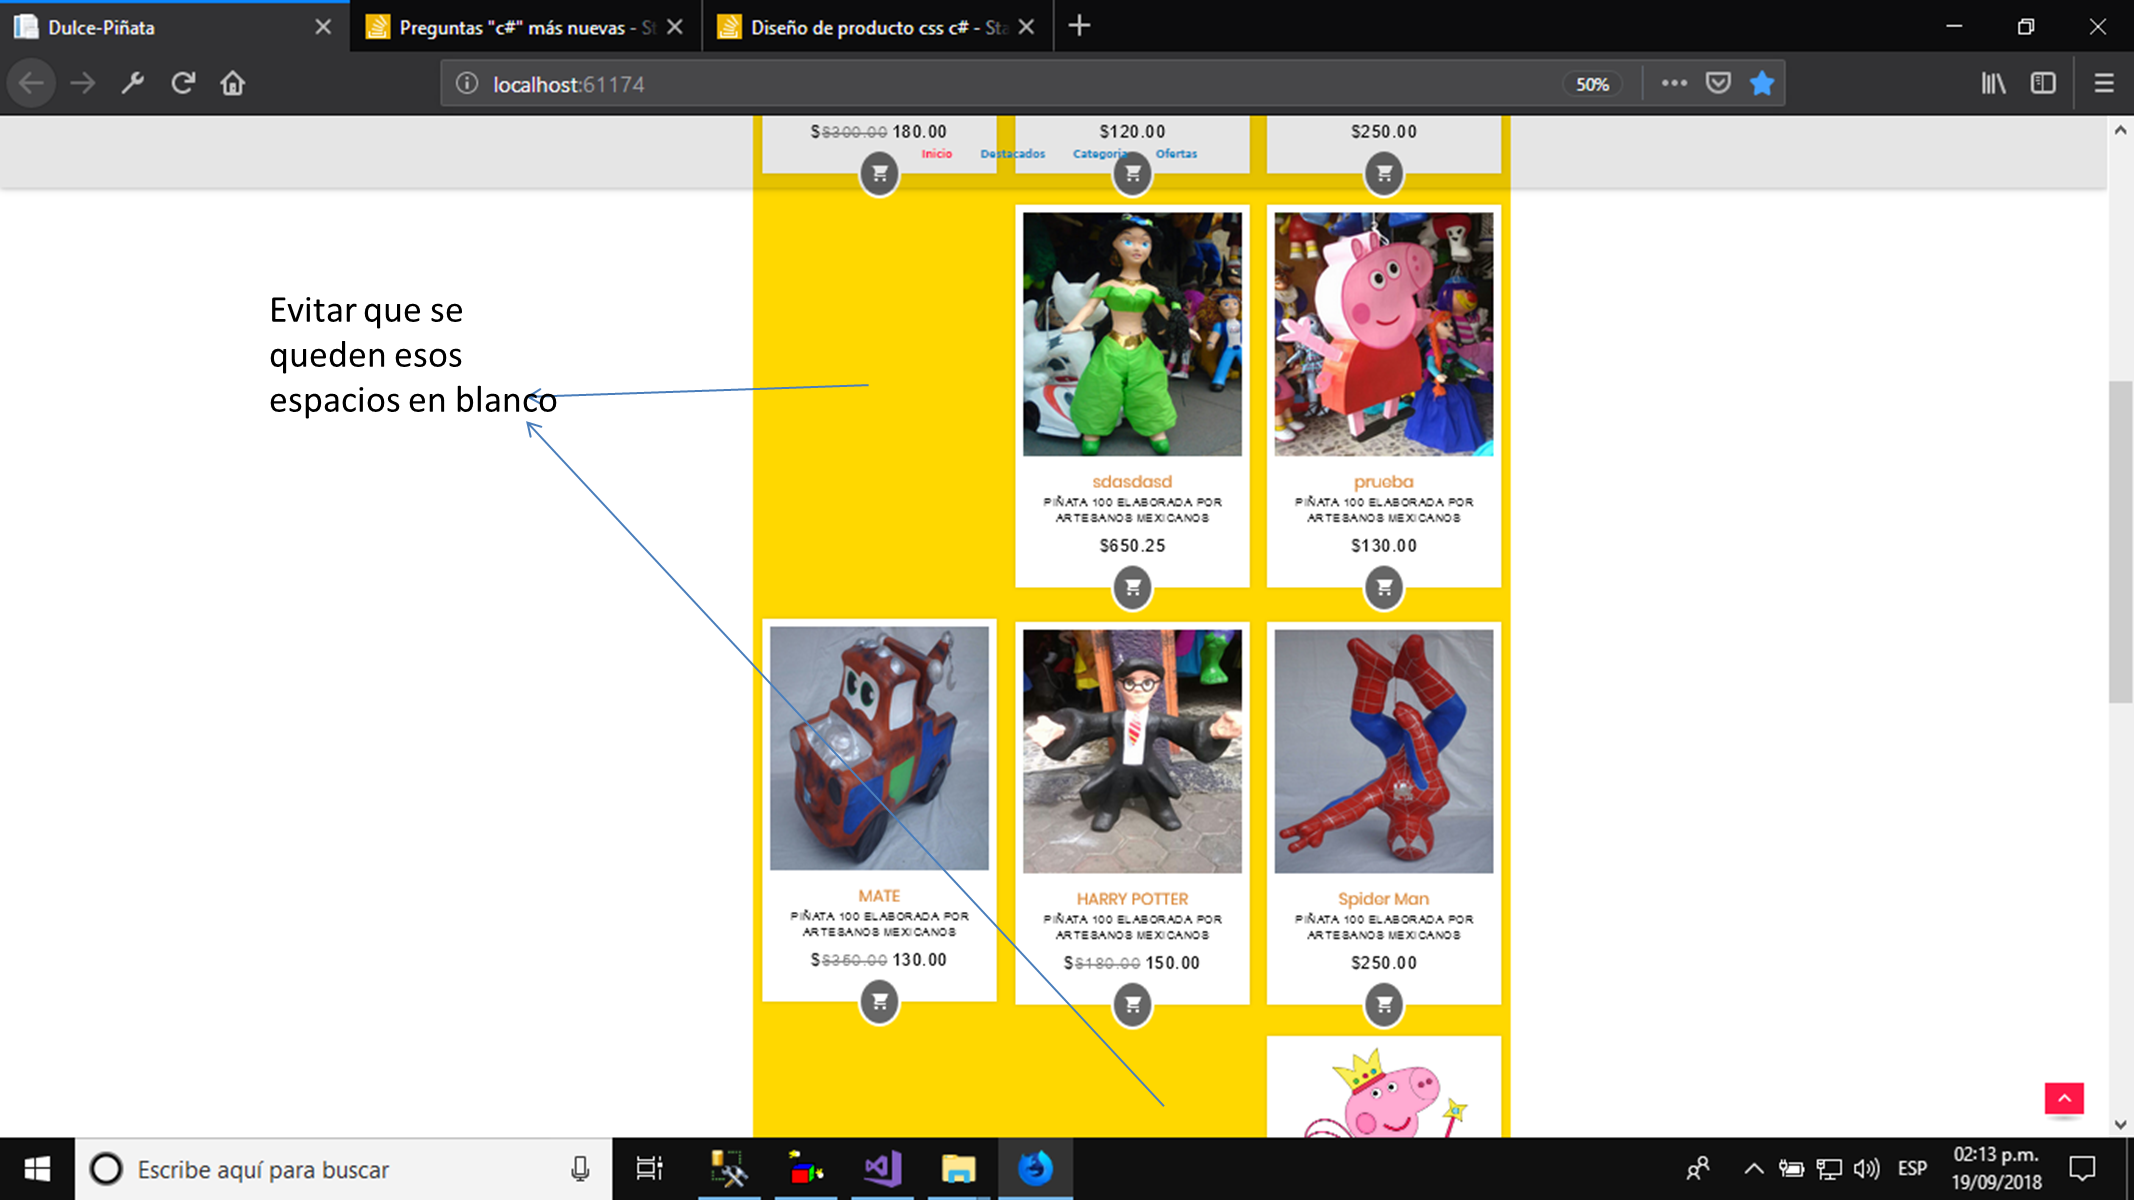Image resolution: width=2134 pixels, height=1200 pixels.
Task: Open the Categorias navigation link
Action: click(1100, 154)
